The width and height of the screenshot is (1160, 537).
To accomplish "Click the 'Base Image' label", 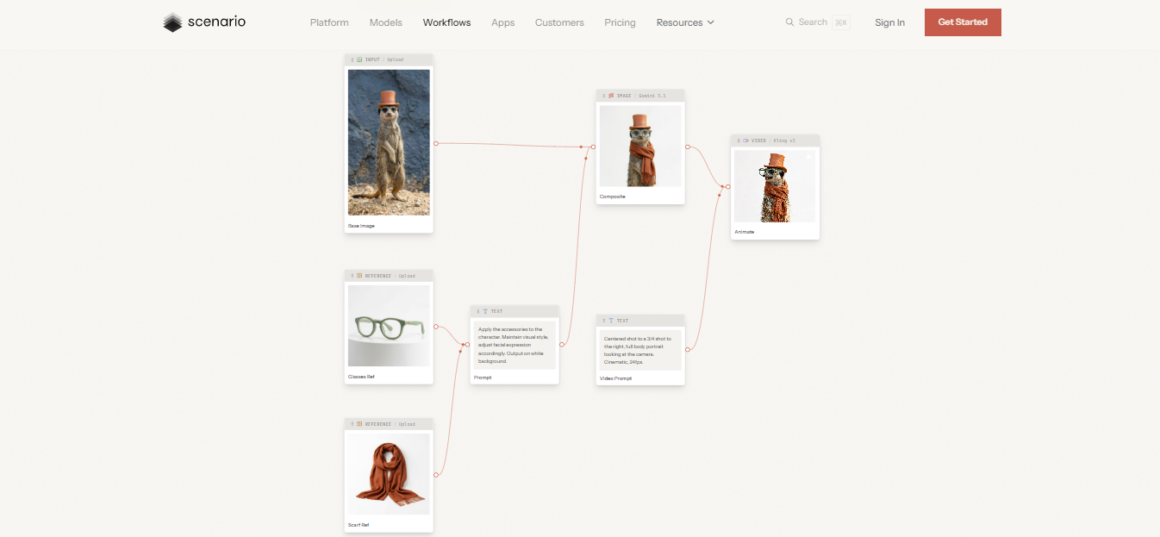I will tap(361, 226).
